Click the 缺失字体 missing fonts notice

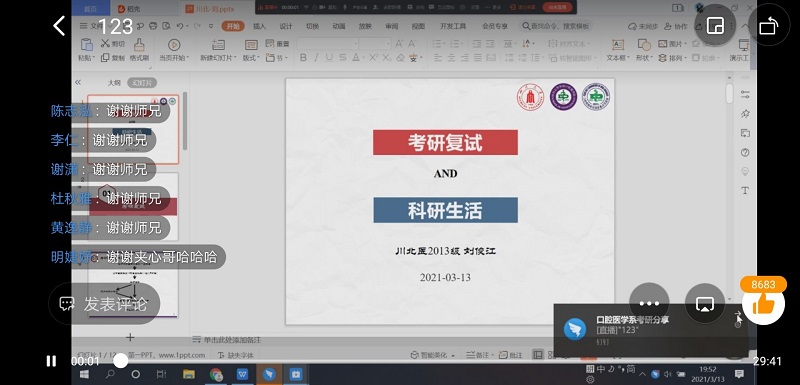coord(236,355)
